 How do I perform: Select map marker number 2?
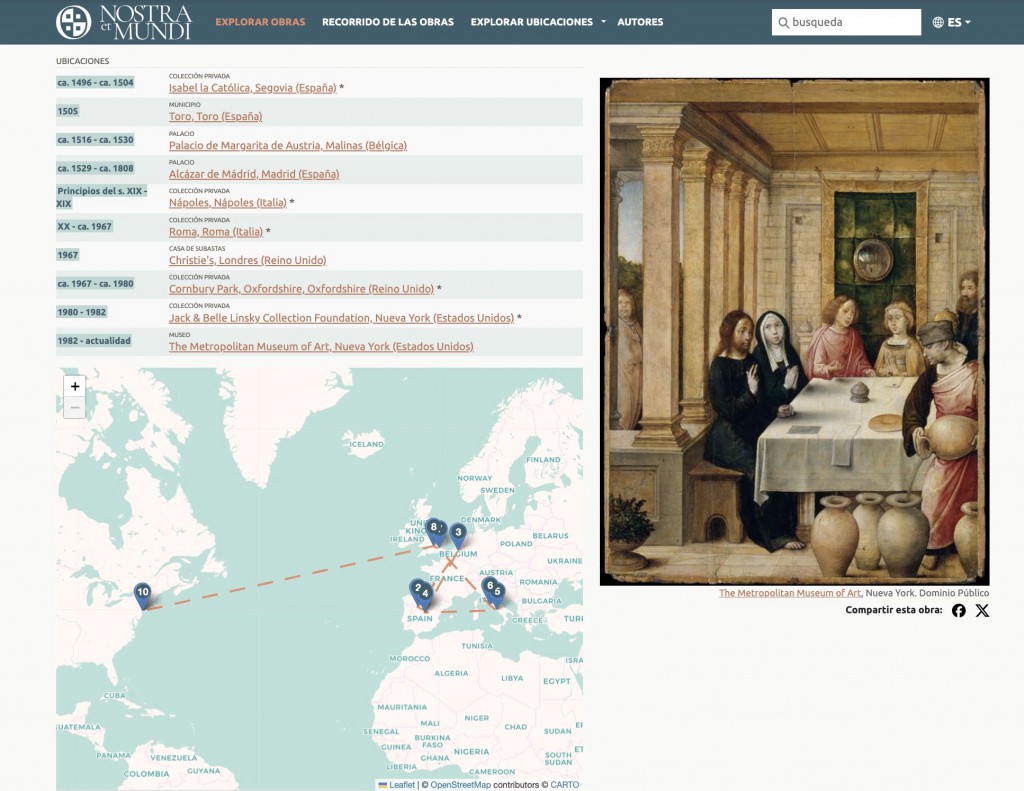(417, 591)
